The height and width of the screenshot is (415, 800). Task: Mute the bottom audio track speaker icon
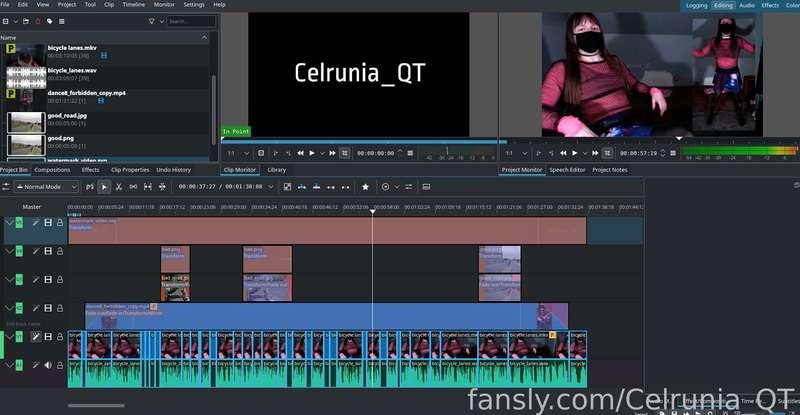(x=48, y=365)
